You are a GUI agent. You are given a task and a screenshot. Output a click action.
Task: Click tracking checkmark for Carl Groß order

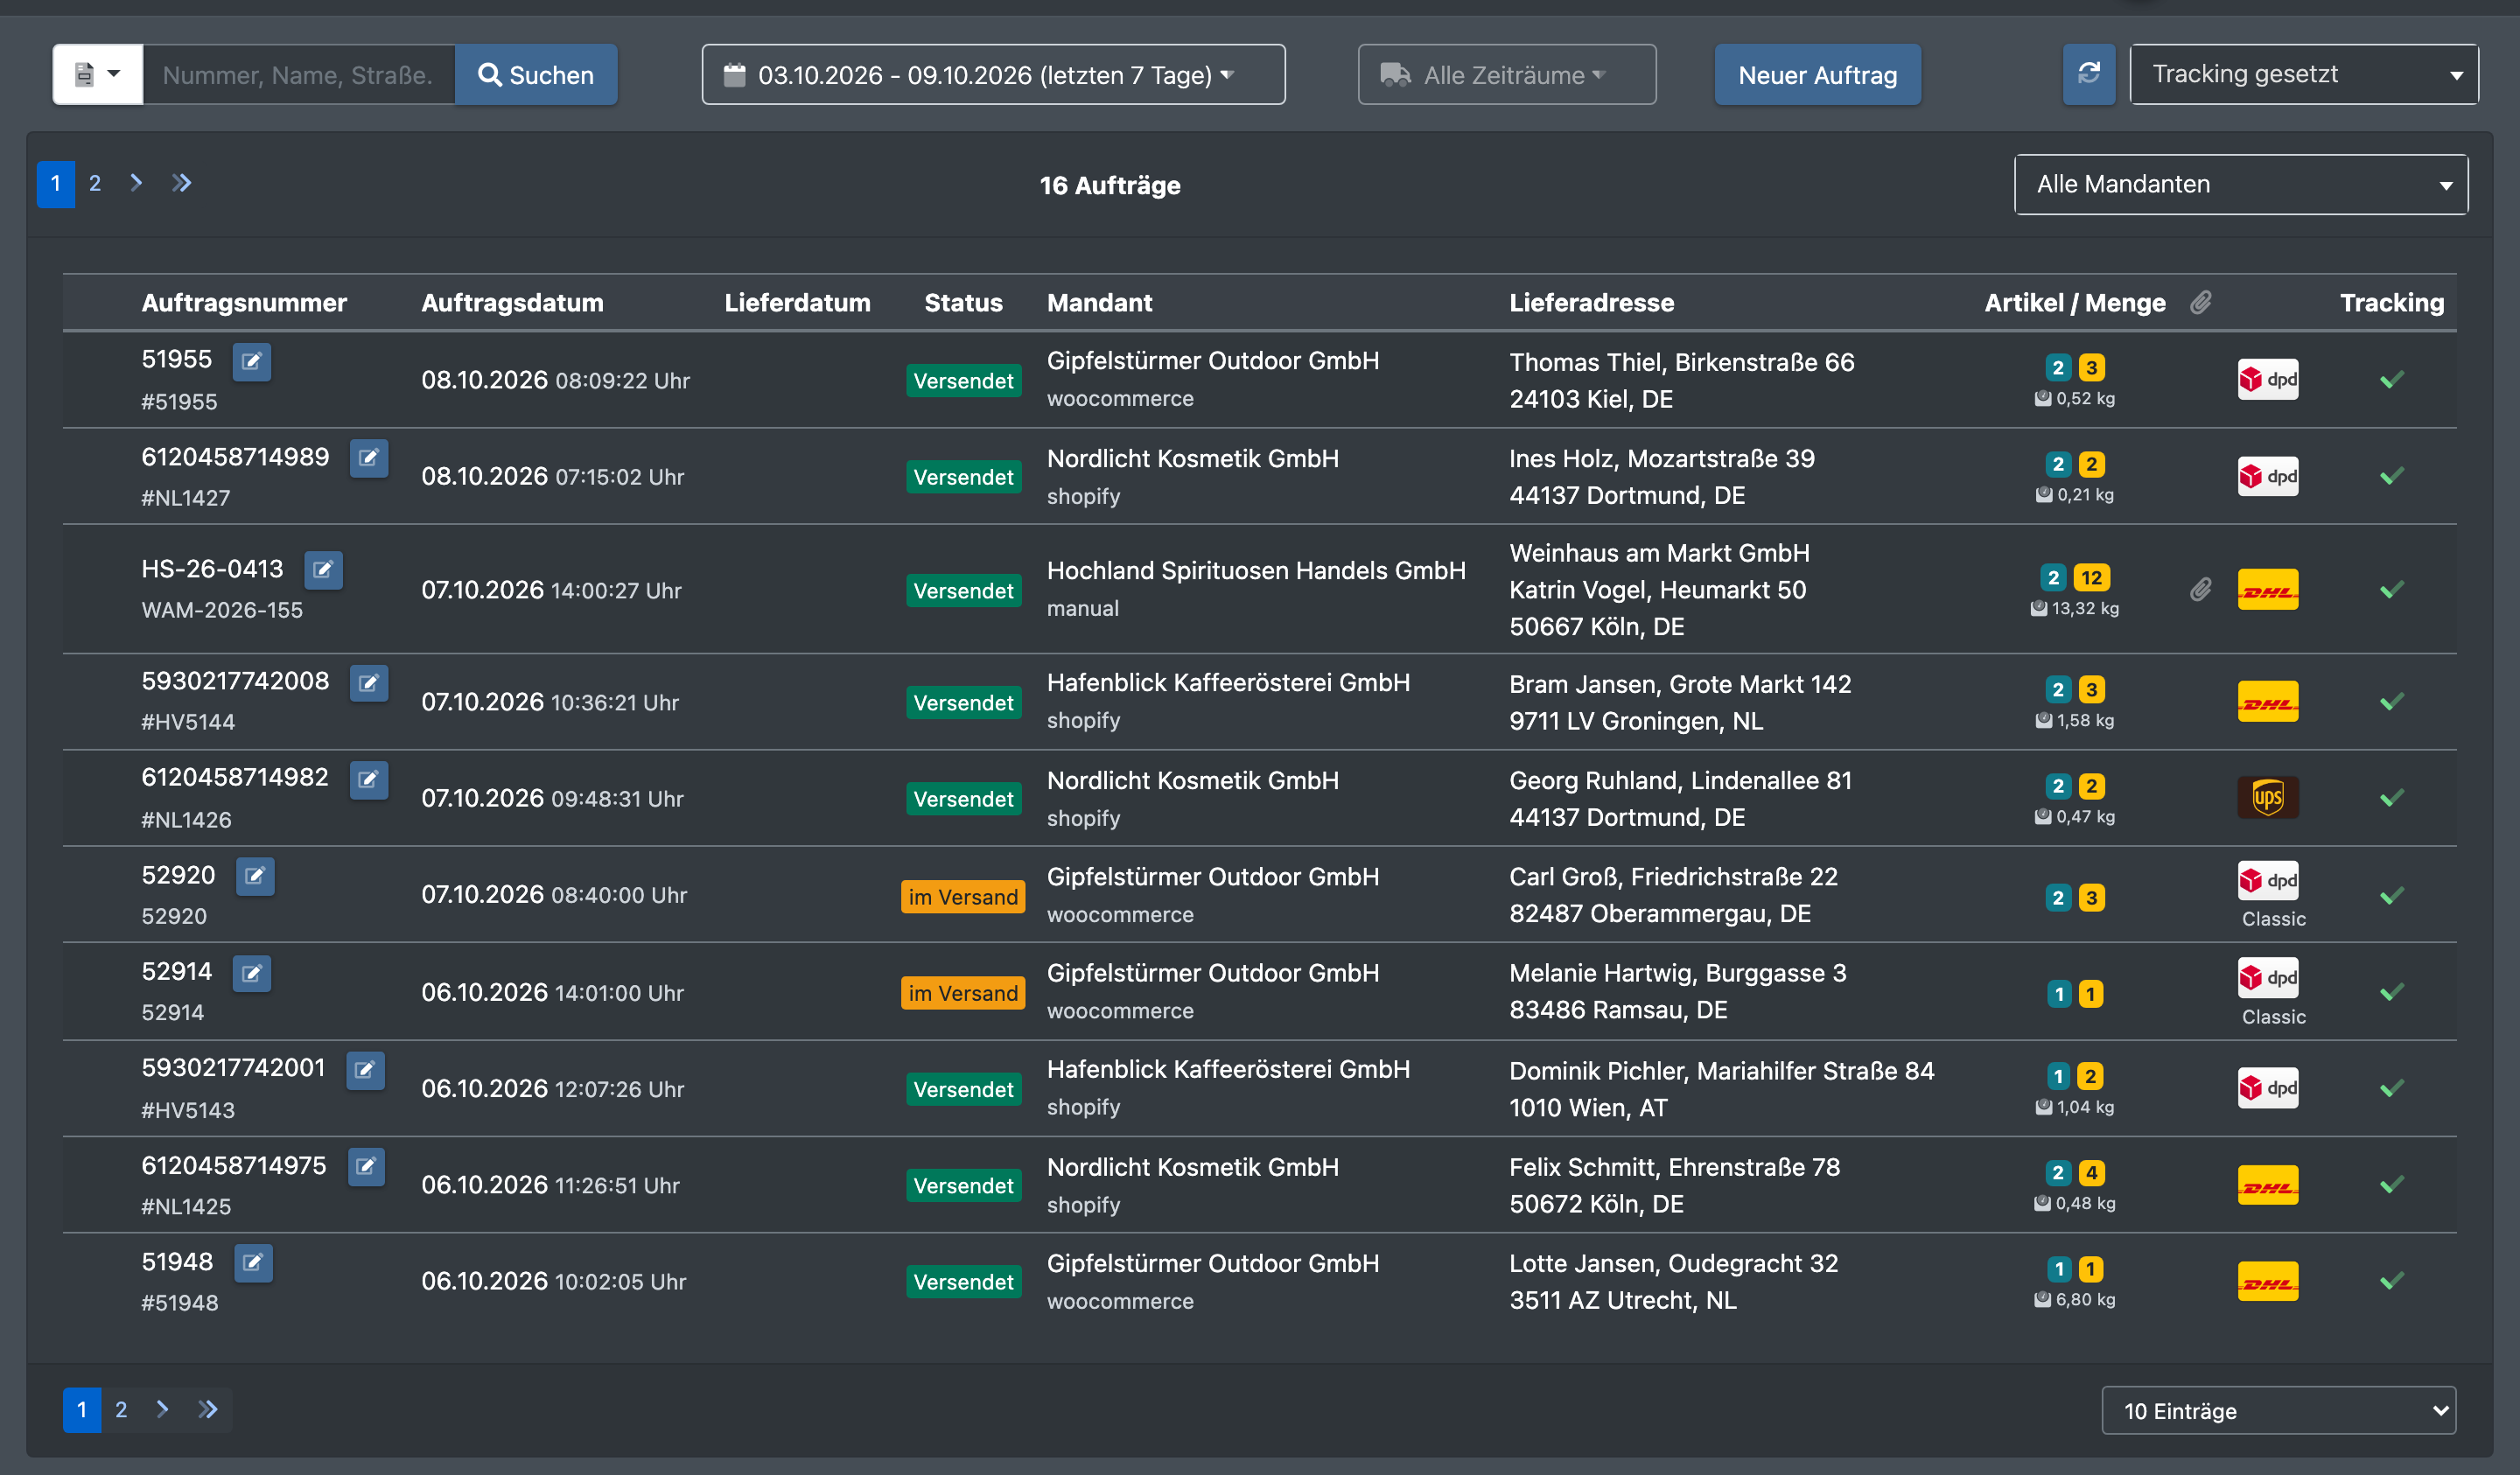[x=2391, y=895]
